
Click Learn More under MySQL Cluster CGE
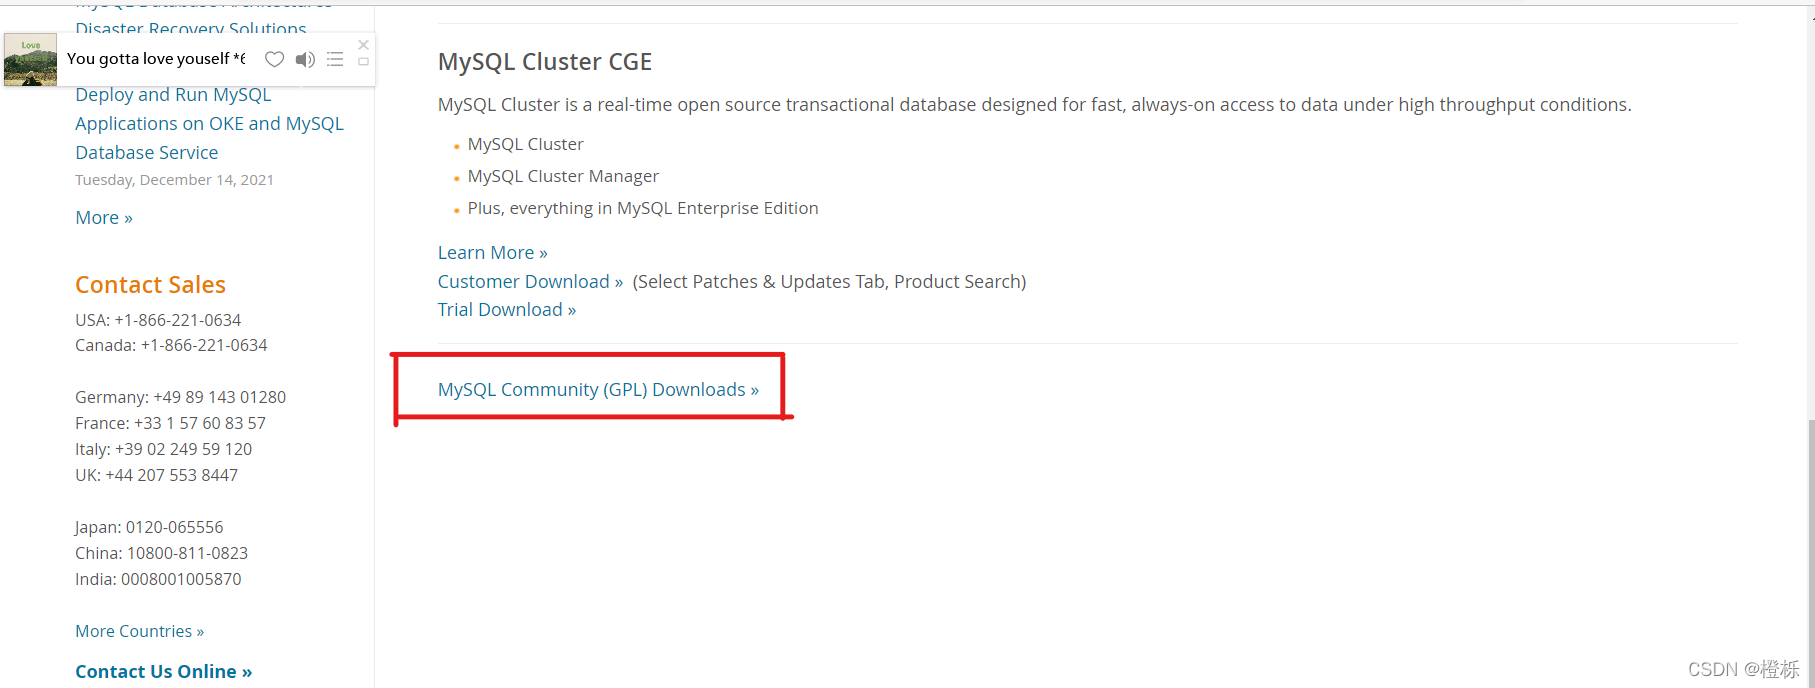pos(493,253)
